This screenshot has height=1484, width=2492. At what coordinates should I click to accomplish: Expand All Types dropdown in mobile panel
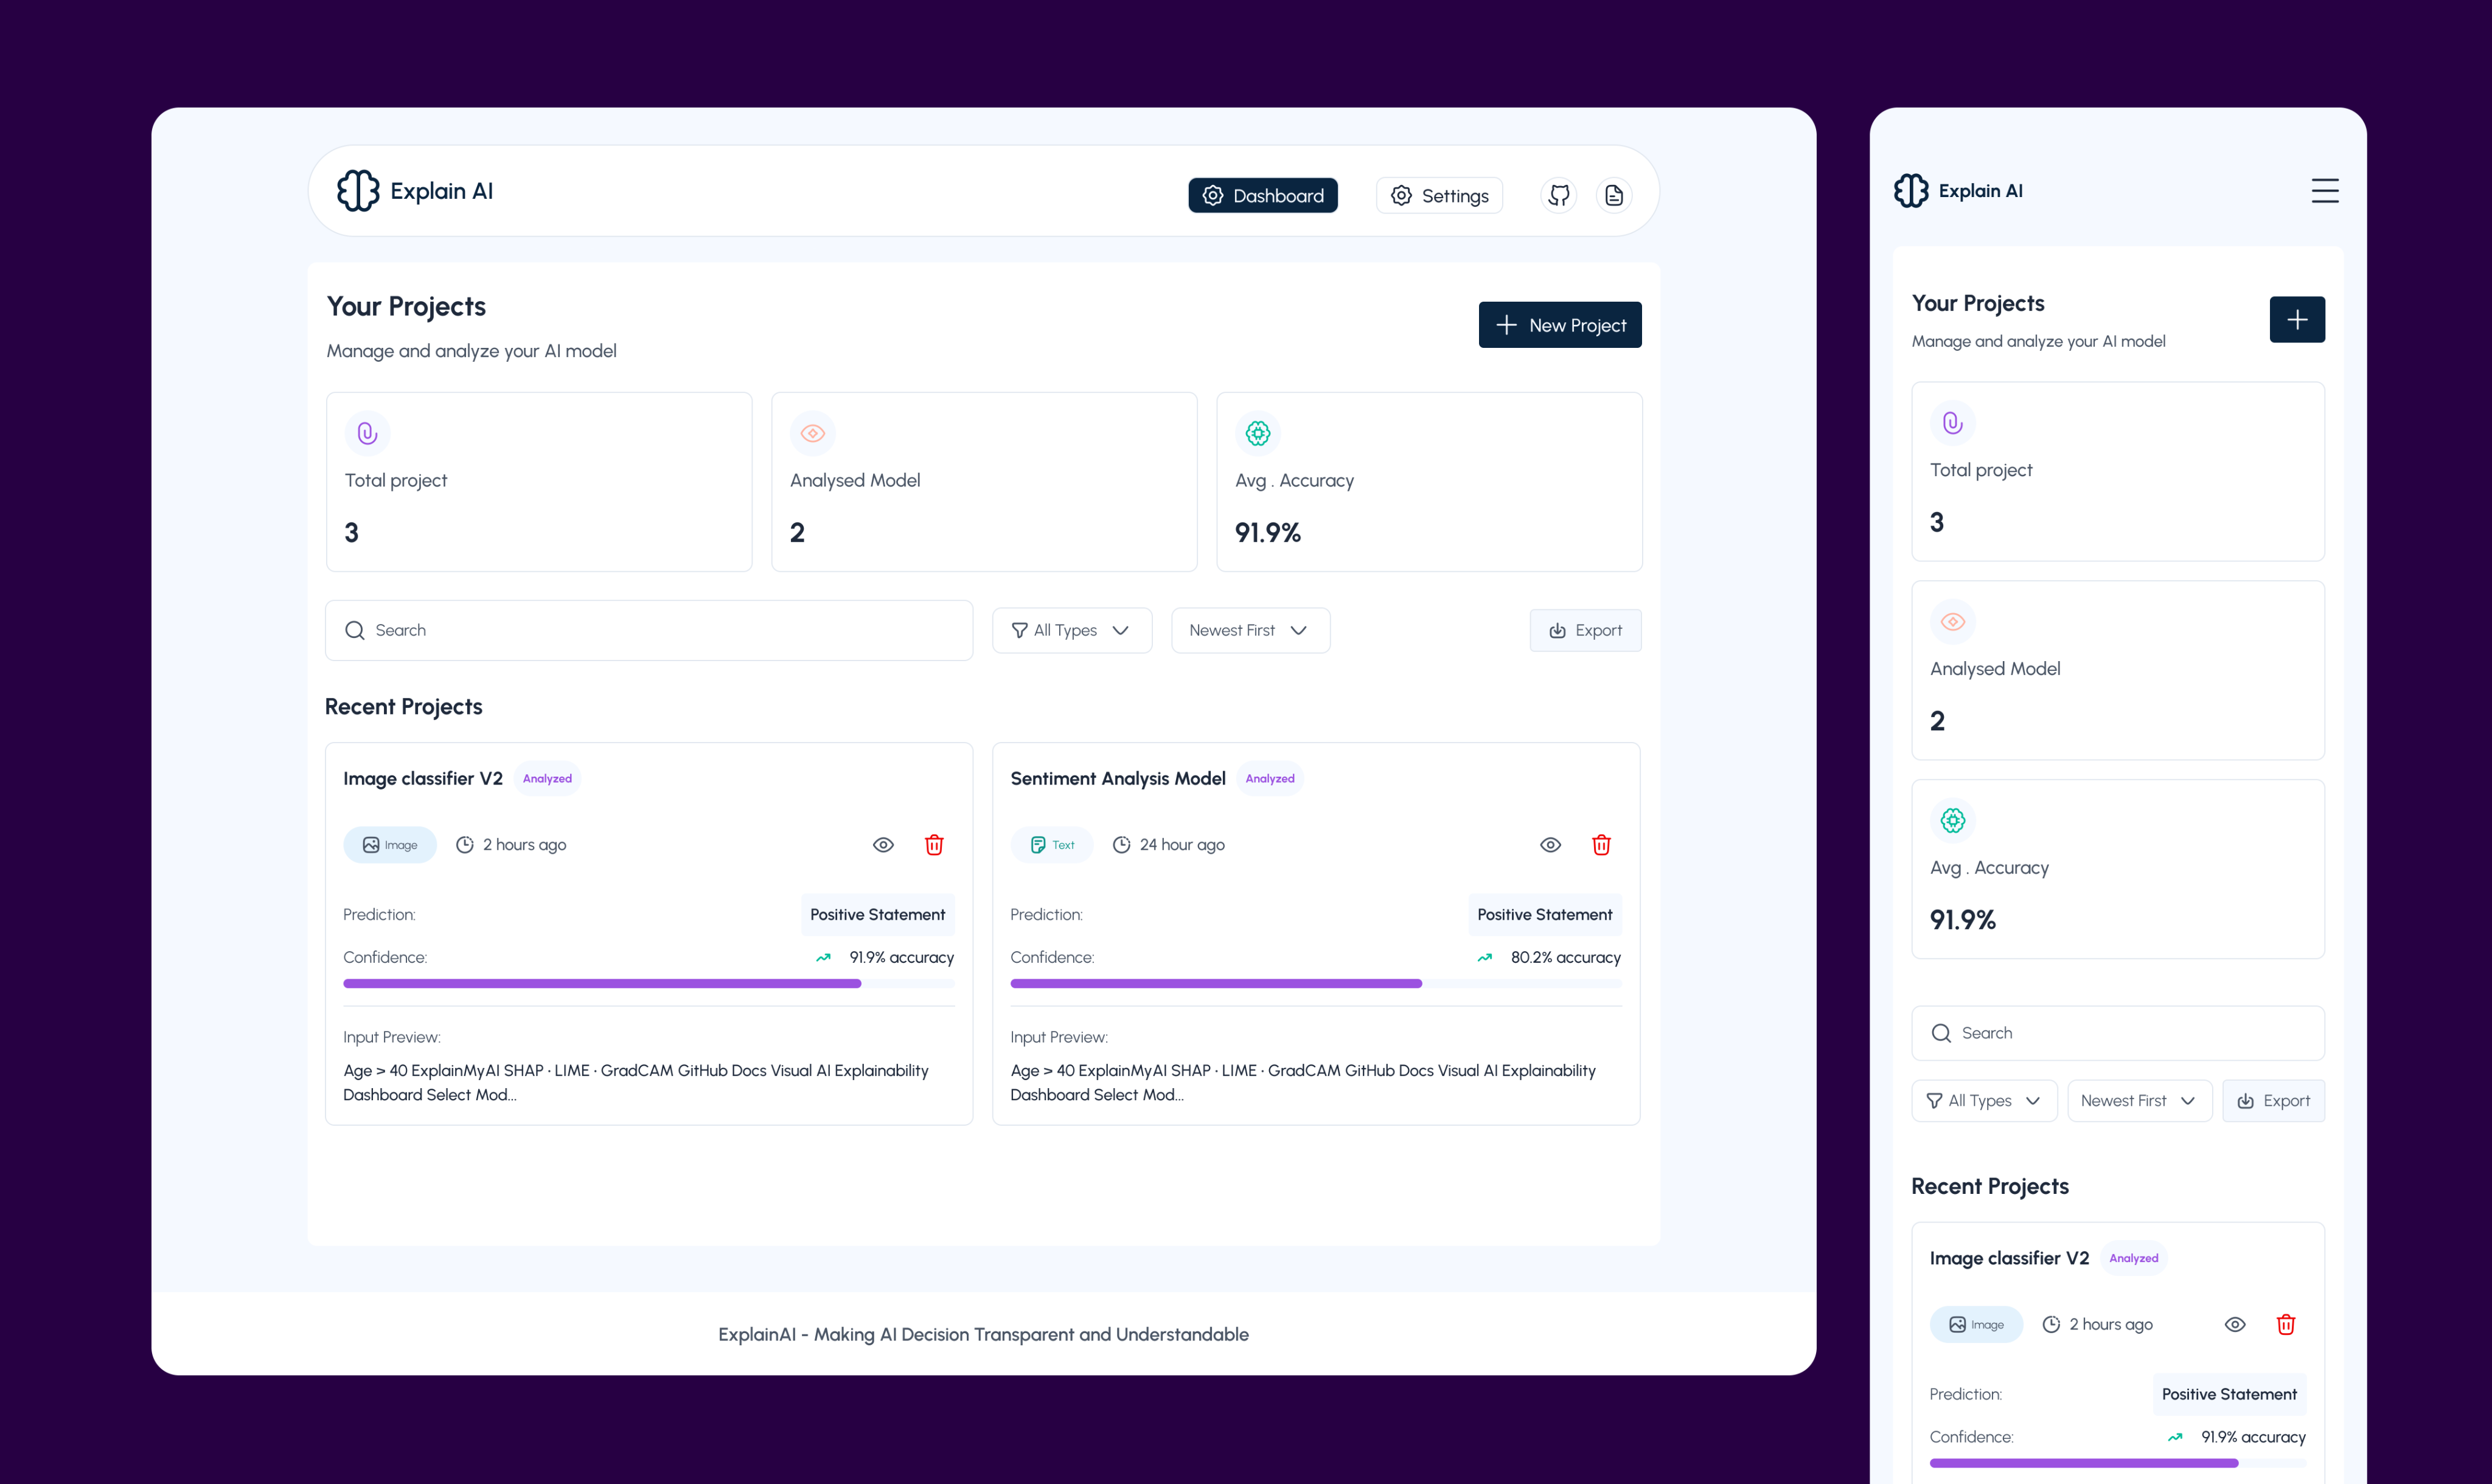pyautogui.click(x=1983, y=1101)
